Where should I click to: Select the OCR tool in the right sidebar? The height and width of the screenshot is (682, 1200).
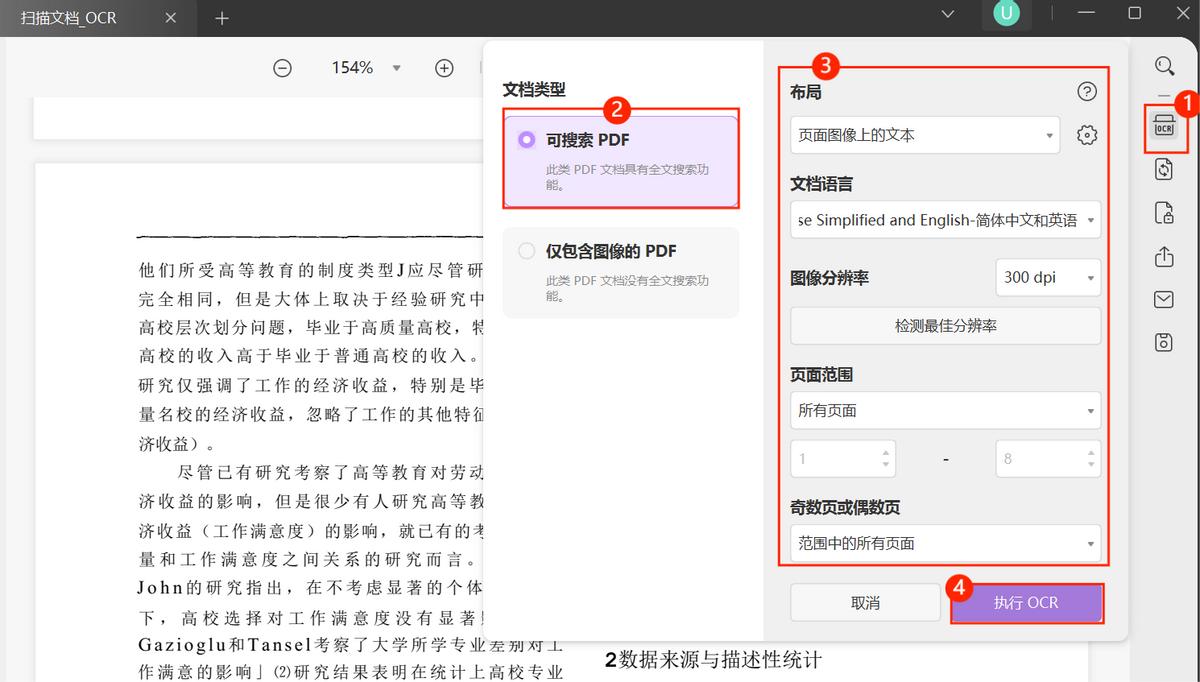point(1165,128)
